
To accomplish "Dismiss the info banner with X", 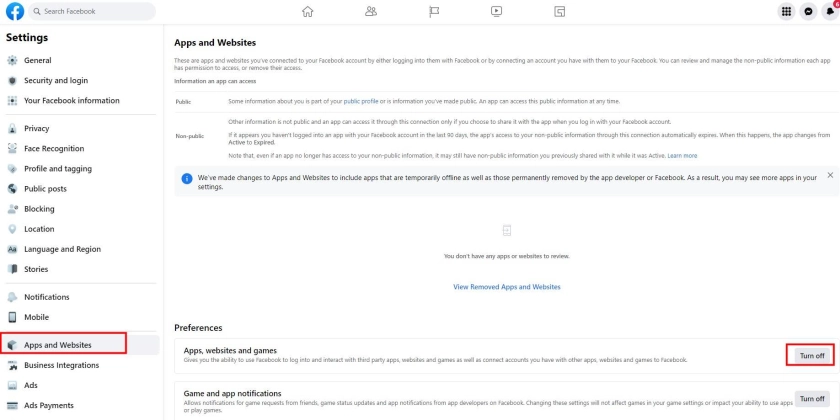I will pos(833,176).
